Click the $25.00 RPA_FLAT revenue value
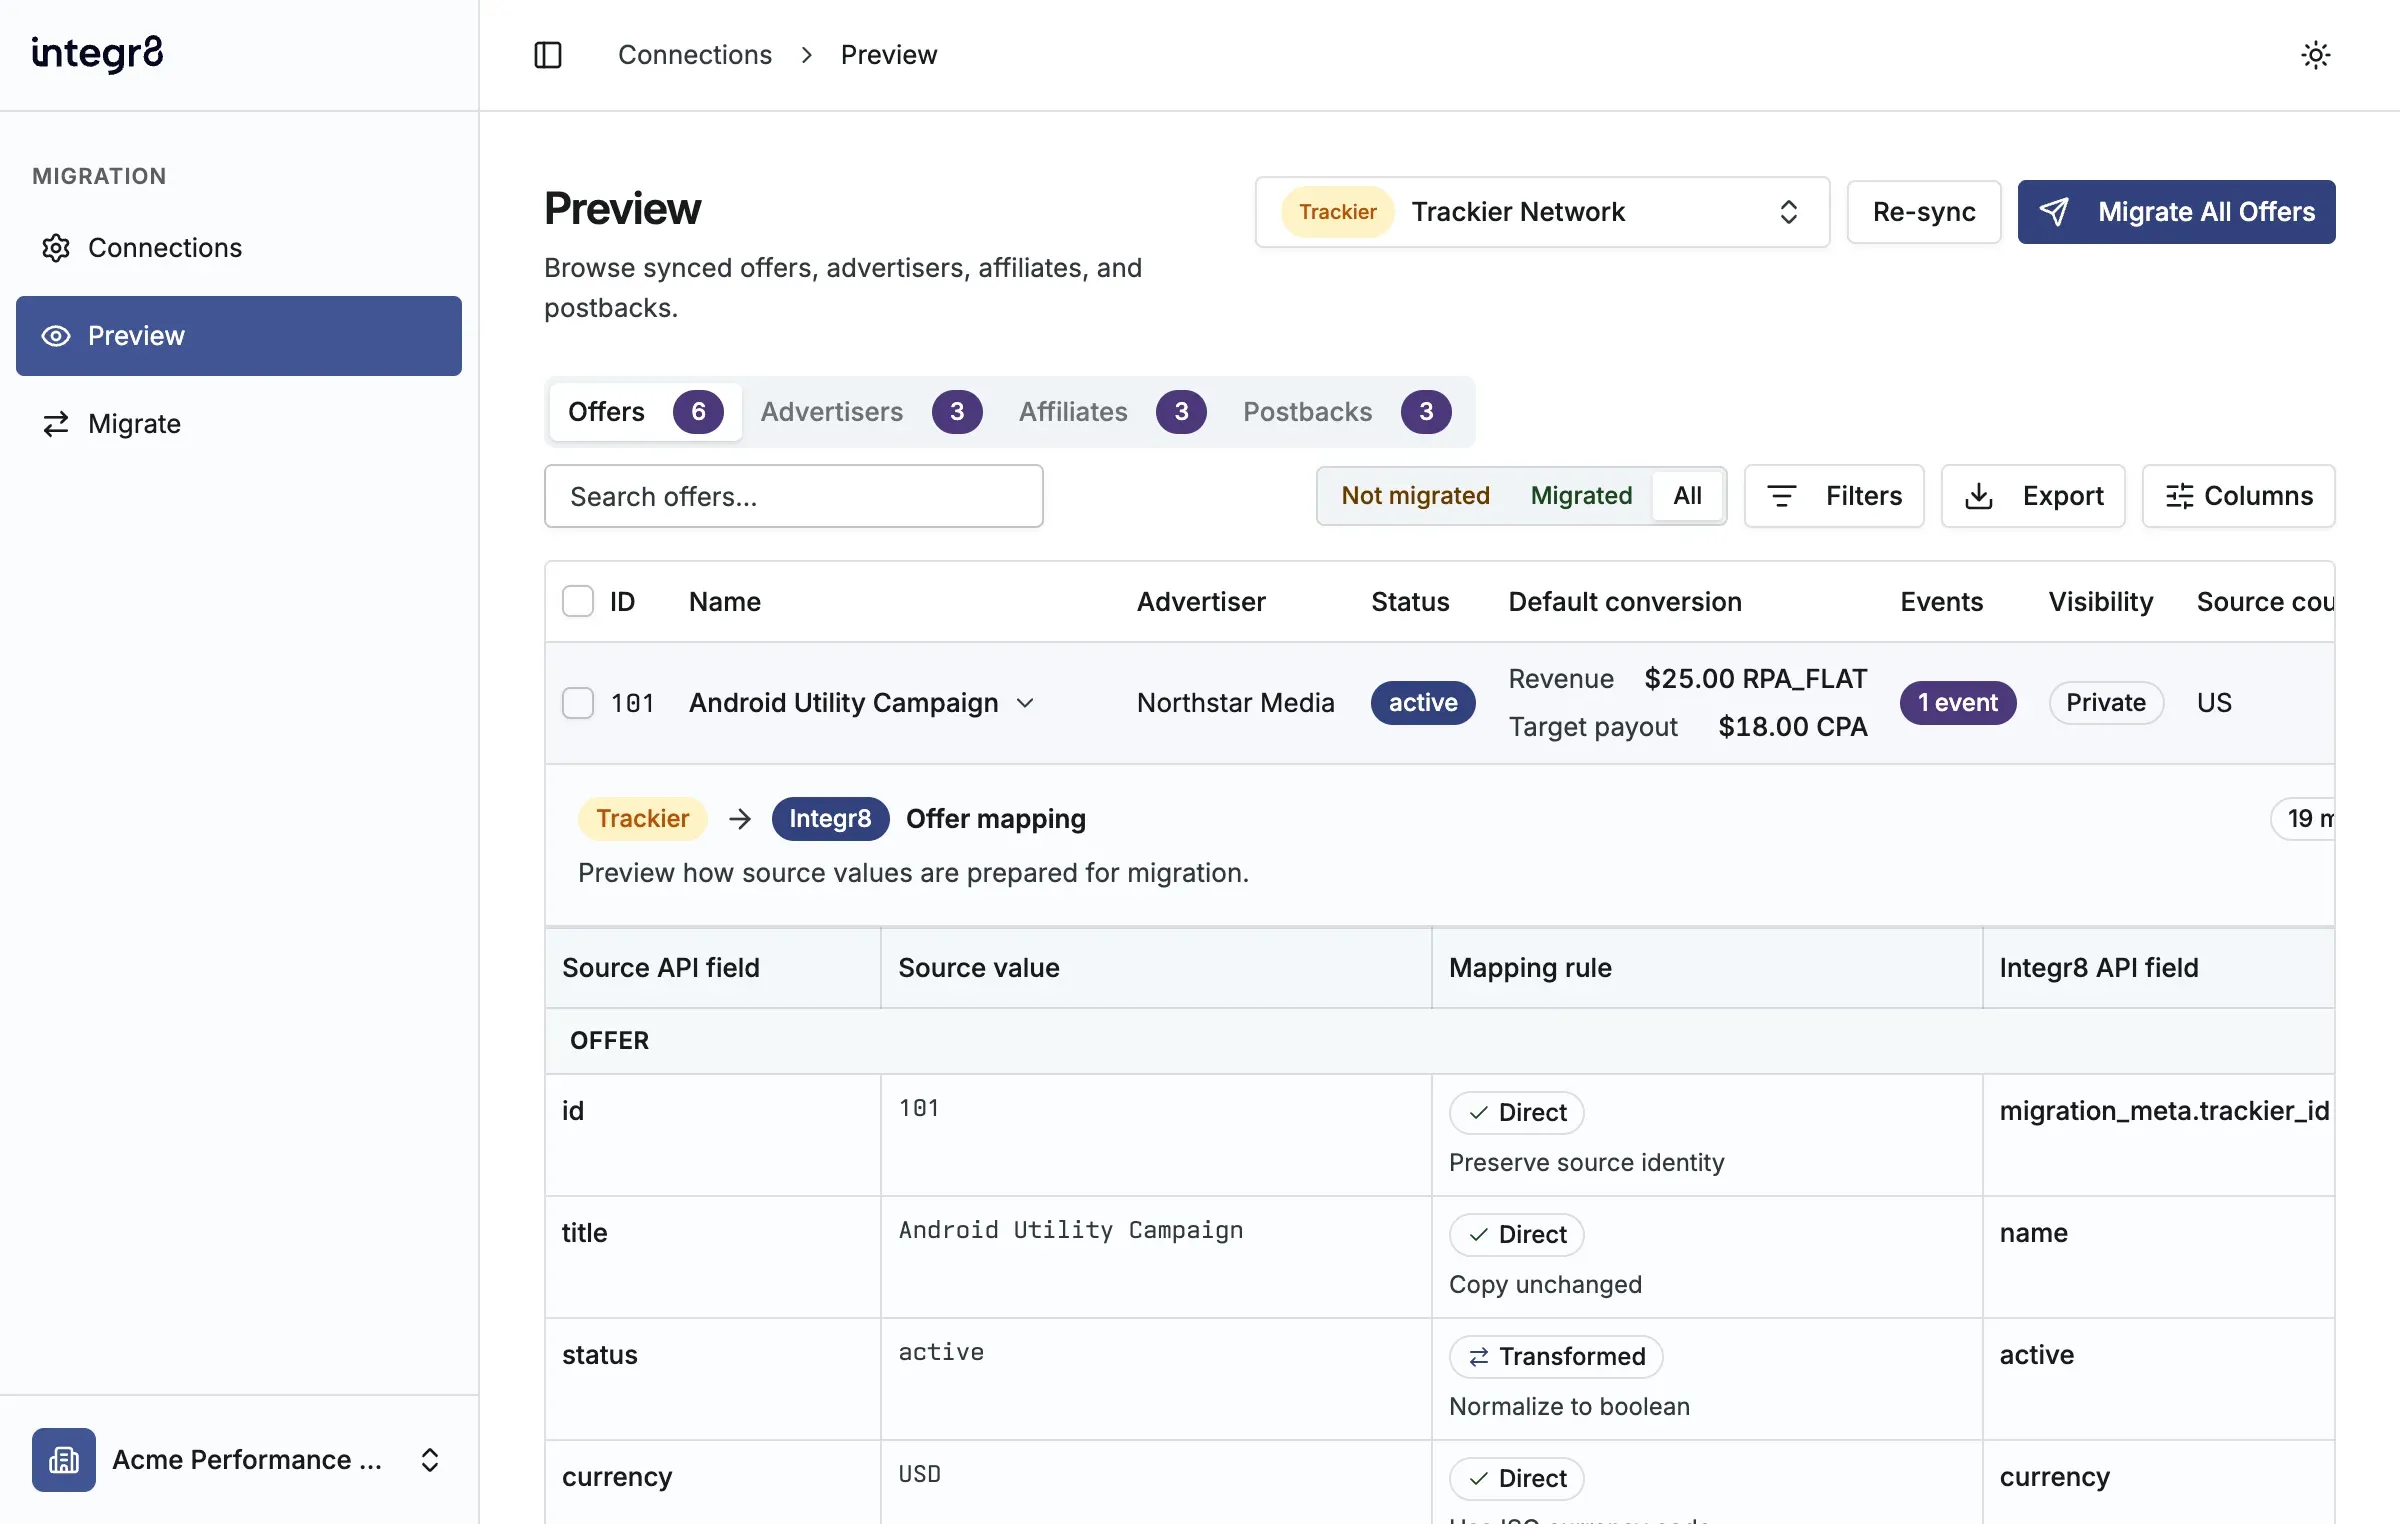This screenshot has width=2400, height=1524. 1755,679
